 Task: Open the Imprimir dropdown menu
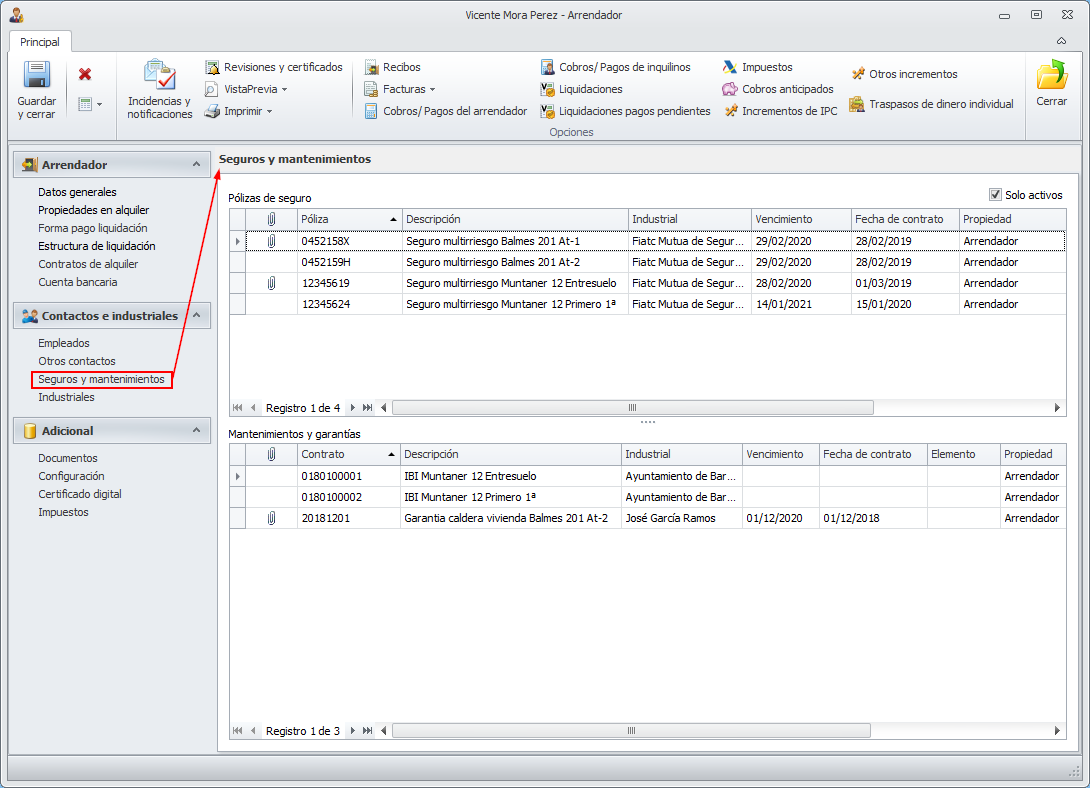269,111
